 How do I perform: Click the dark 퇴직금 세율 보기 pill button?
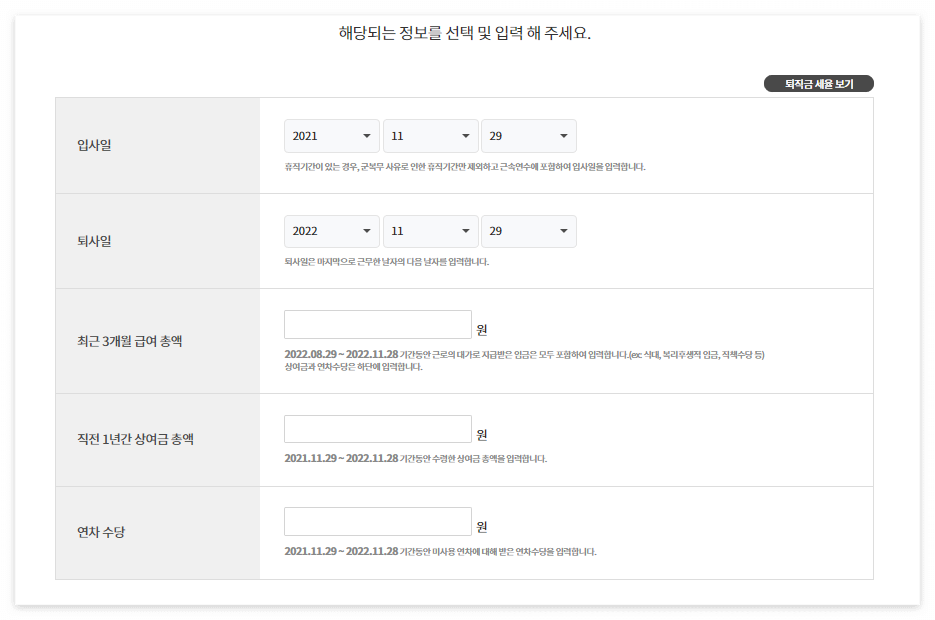click(x=818, y=83)
